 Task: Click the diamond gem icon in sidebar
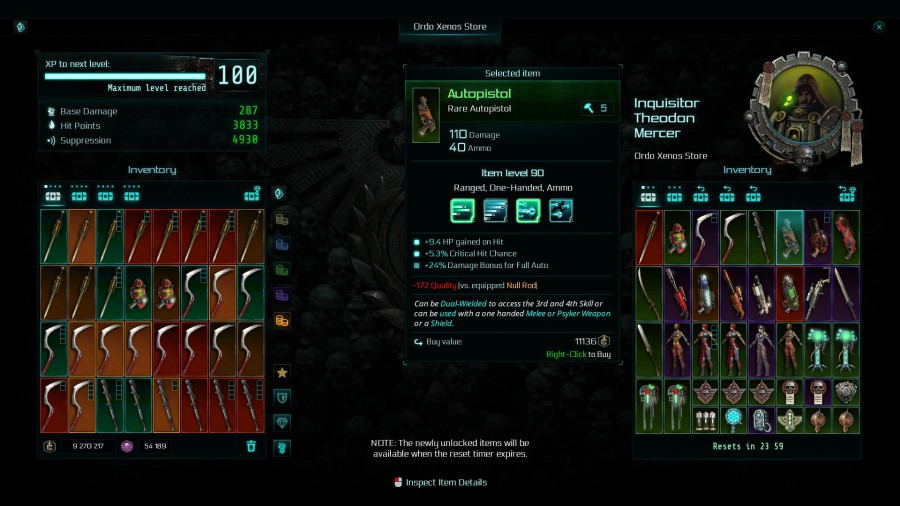(x=282, y=423)
